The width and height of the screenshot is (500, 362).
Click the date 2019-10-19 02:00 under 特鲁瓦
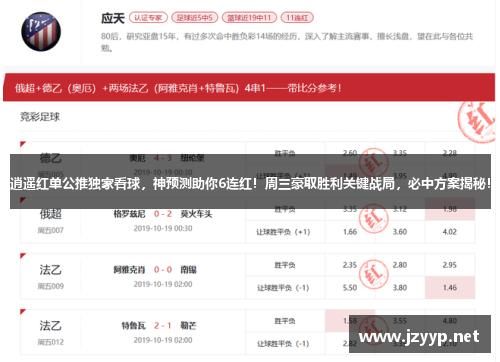point(163,340)
